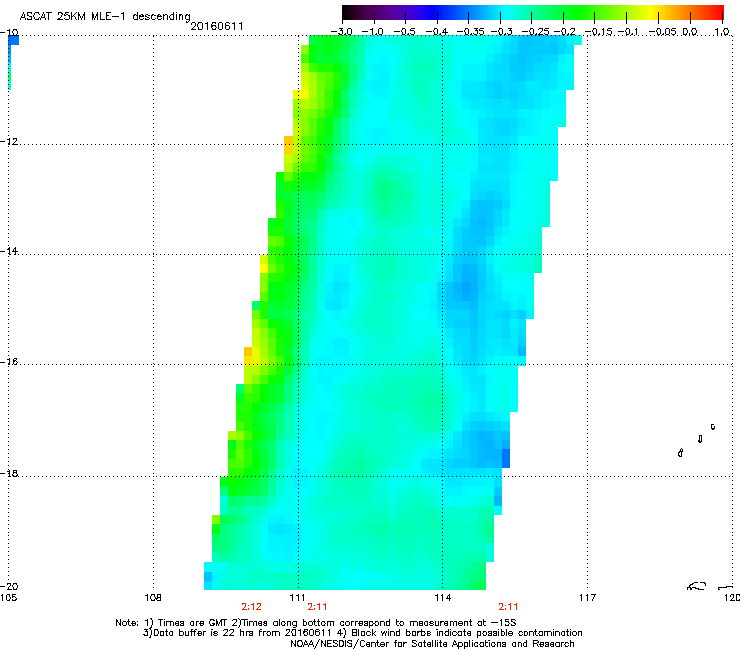Select the note line starting "3)Data buffer is 22 hrs"
Image resolution: width=740 pixels, height=650 pixels.
(x=362, y=633)
